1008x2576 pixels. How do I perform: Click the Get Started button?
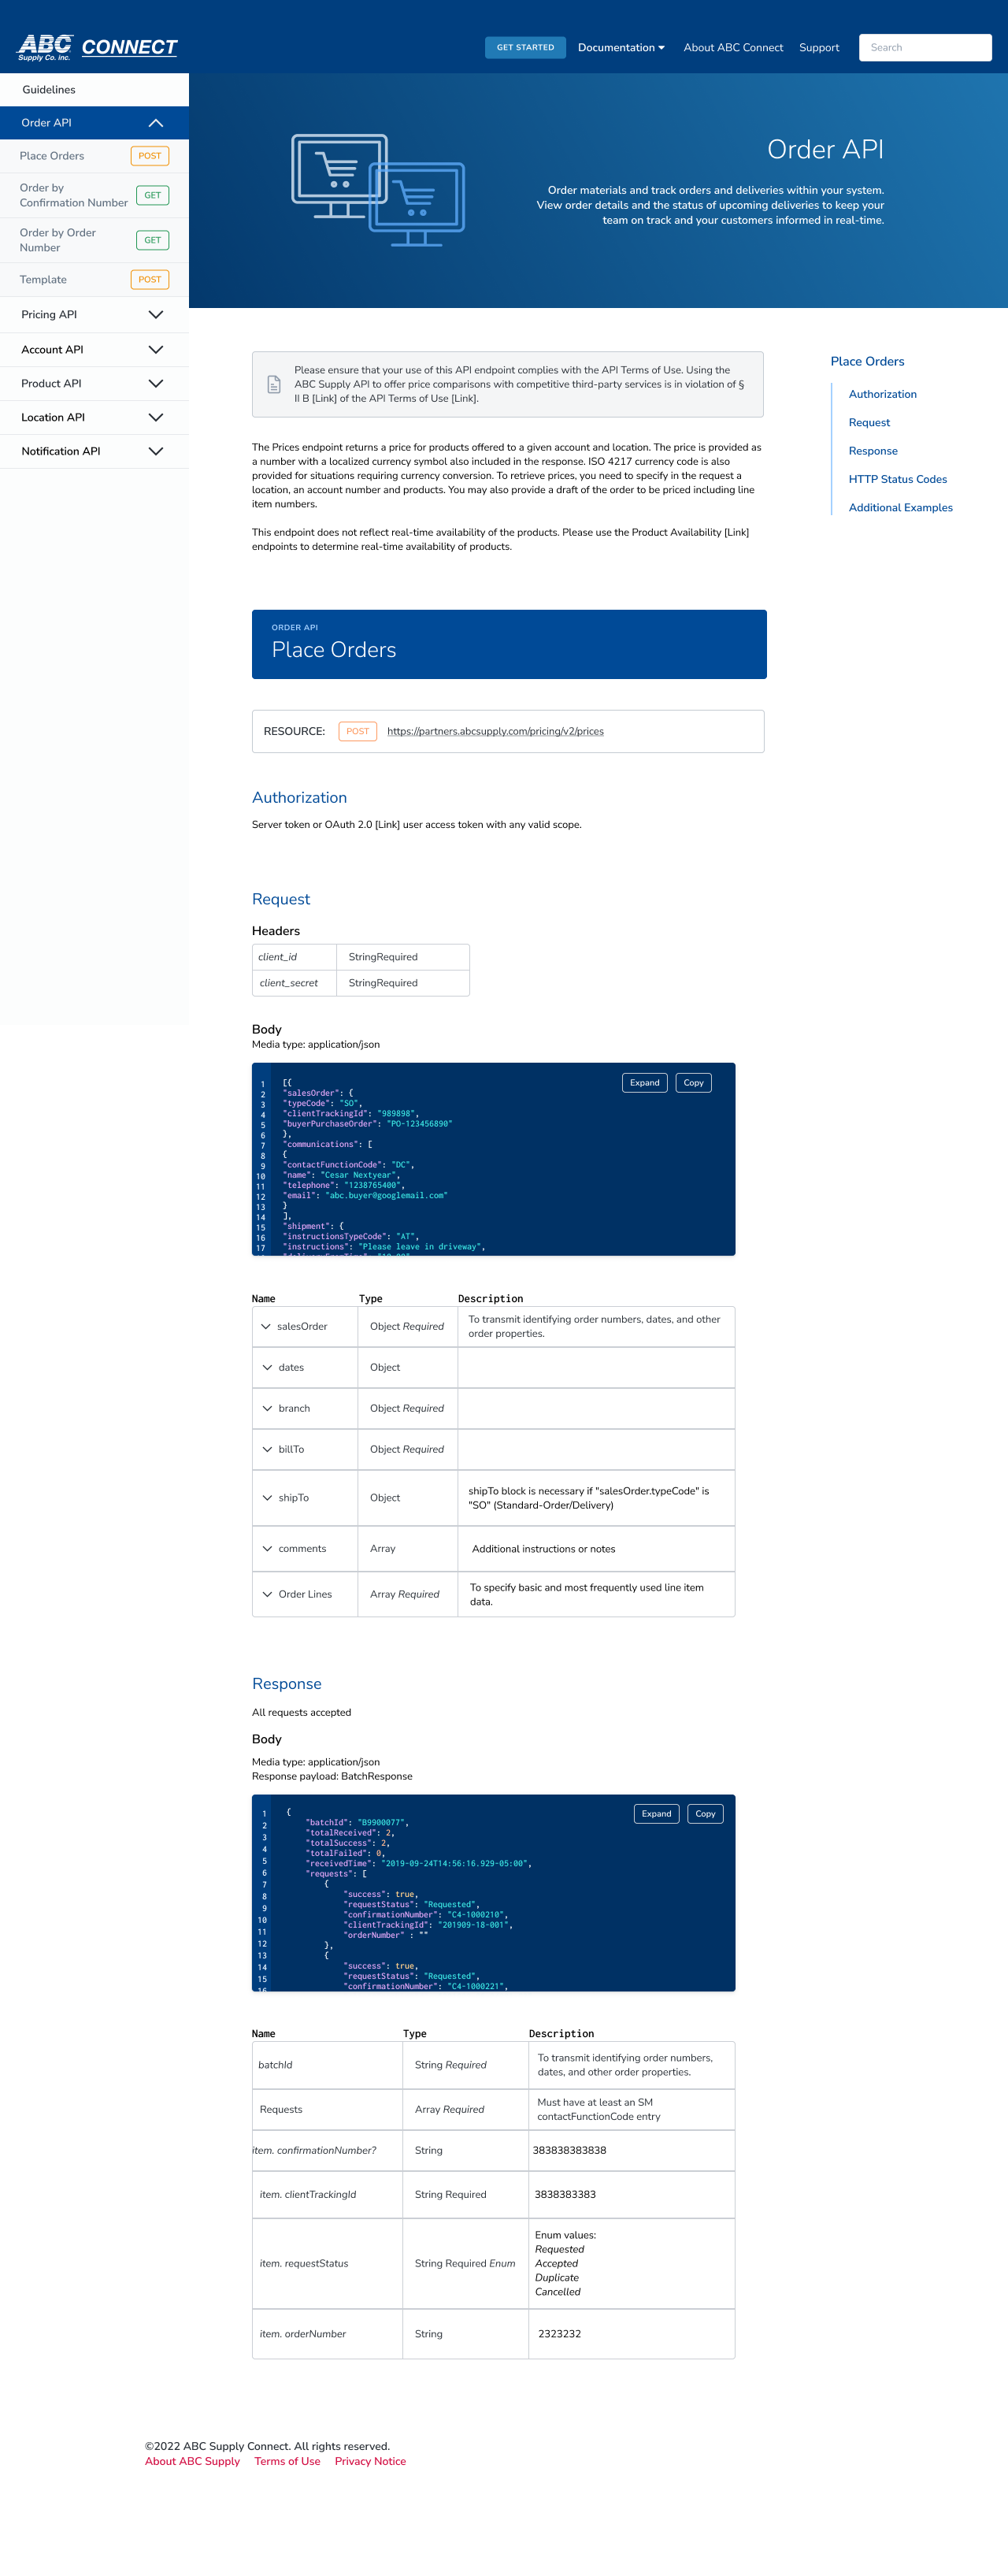coord(525,47)
